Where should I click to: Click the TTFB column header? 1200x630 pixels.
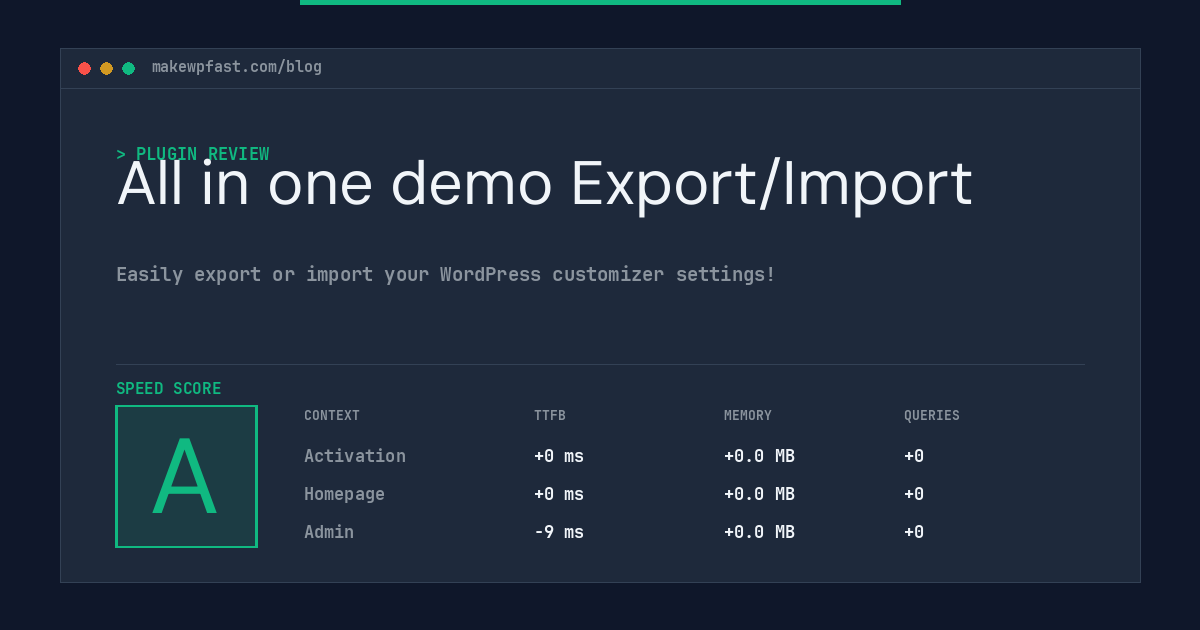pos(550,415)
